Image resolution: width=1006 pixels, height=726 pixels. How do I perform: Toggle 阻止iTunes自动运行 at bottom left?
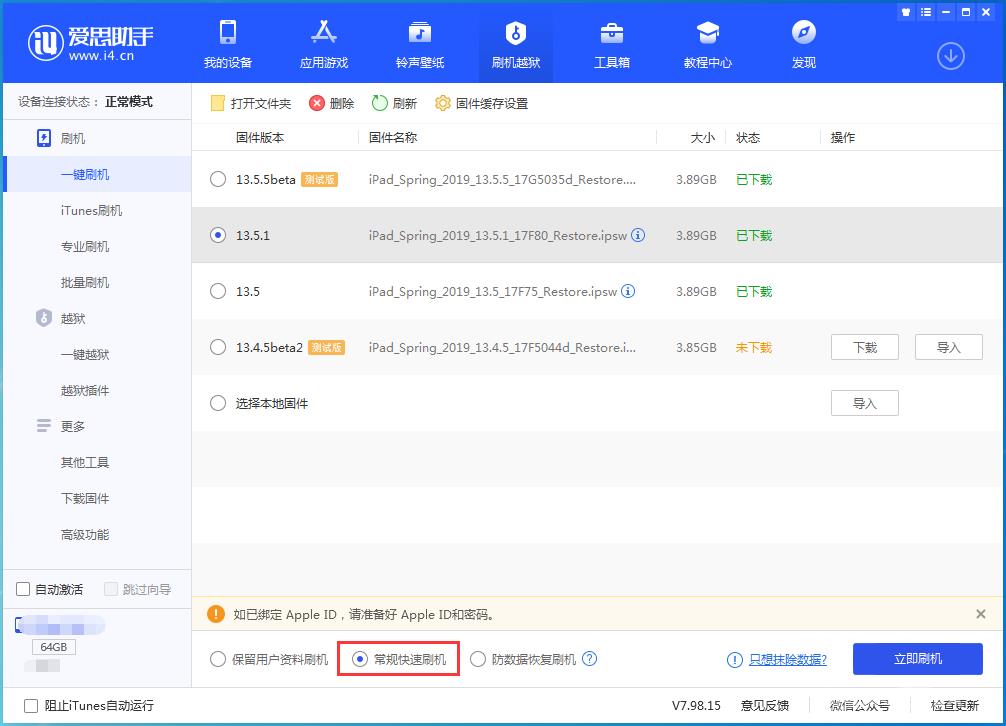33,706
